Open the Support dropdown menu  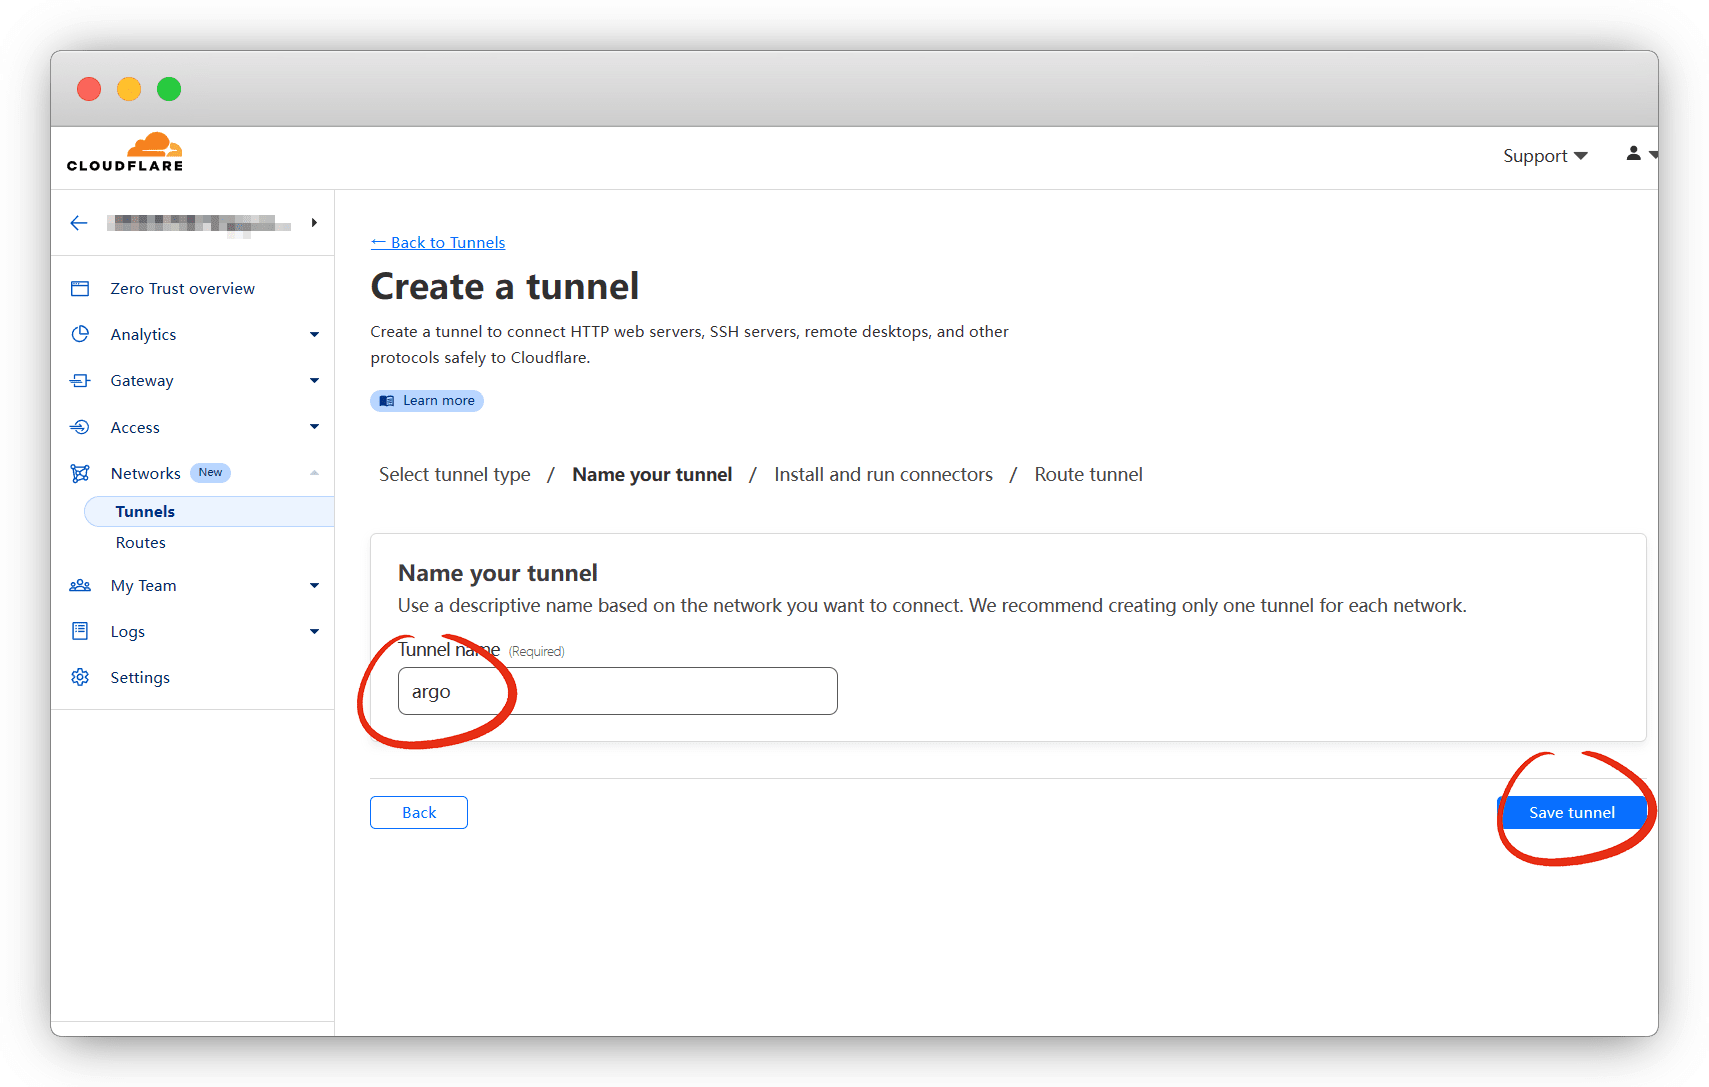point(1544,156)
